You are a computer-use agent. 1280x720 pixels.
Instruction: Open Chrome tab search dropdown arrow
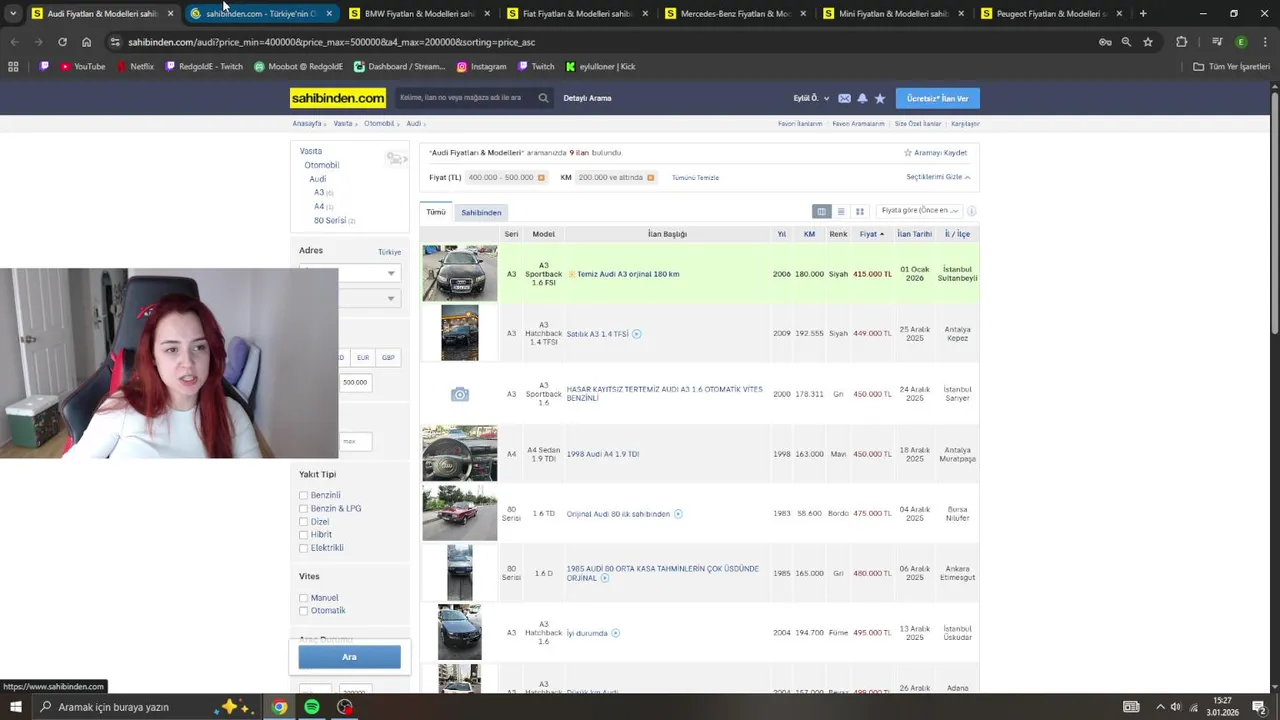click(12, 14)
